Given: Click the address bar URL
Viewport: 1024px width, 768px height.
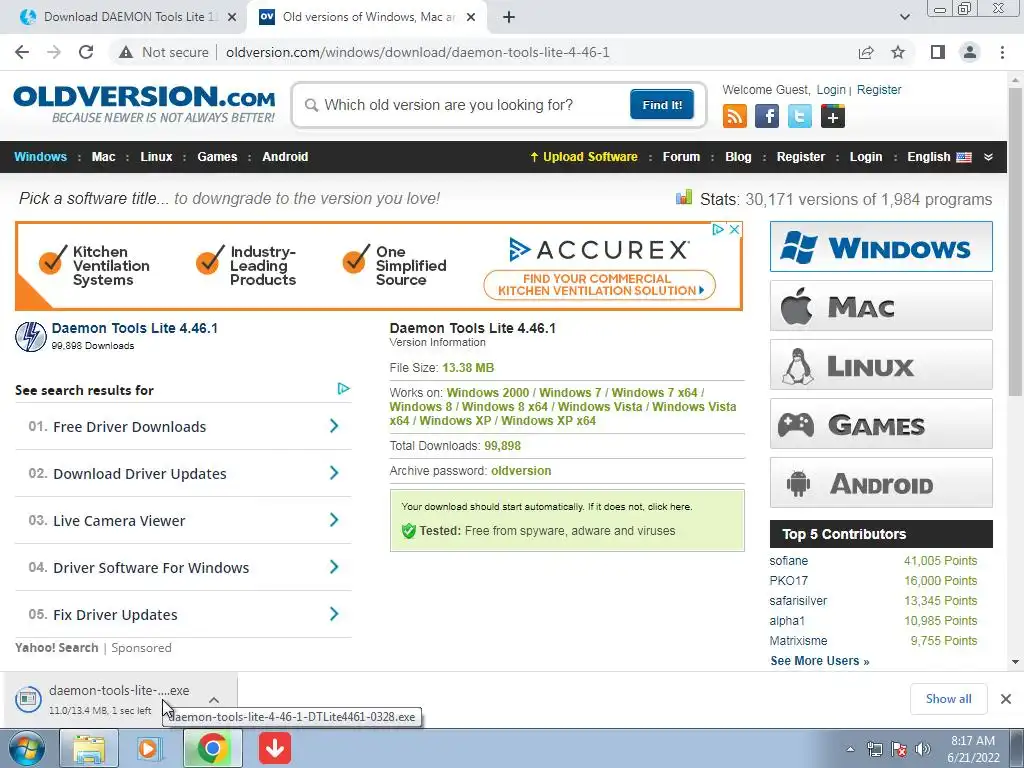Looking at the screenshot, I should (x=418, y=52).
